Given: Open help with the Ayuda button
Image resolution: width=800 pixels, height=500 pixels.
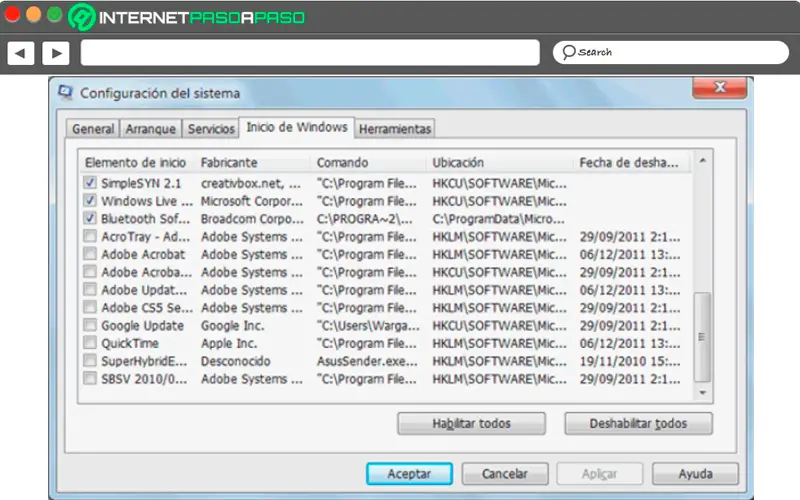Looking at the screenshot, I should tap(695, 474).
